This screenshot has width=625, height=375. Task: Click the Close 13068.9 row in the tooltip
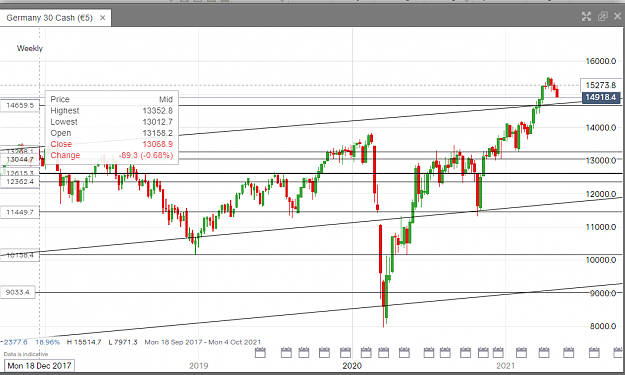(x=112, y=144)
